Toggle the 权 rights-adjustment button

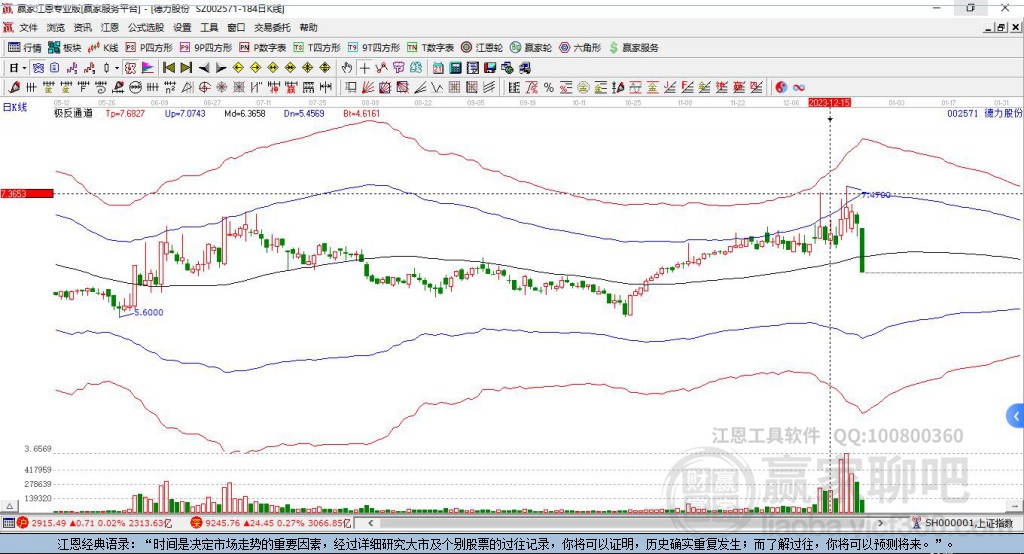click(x=130, y=68)
